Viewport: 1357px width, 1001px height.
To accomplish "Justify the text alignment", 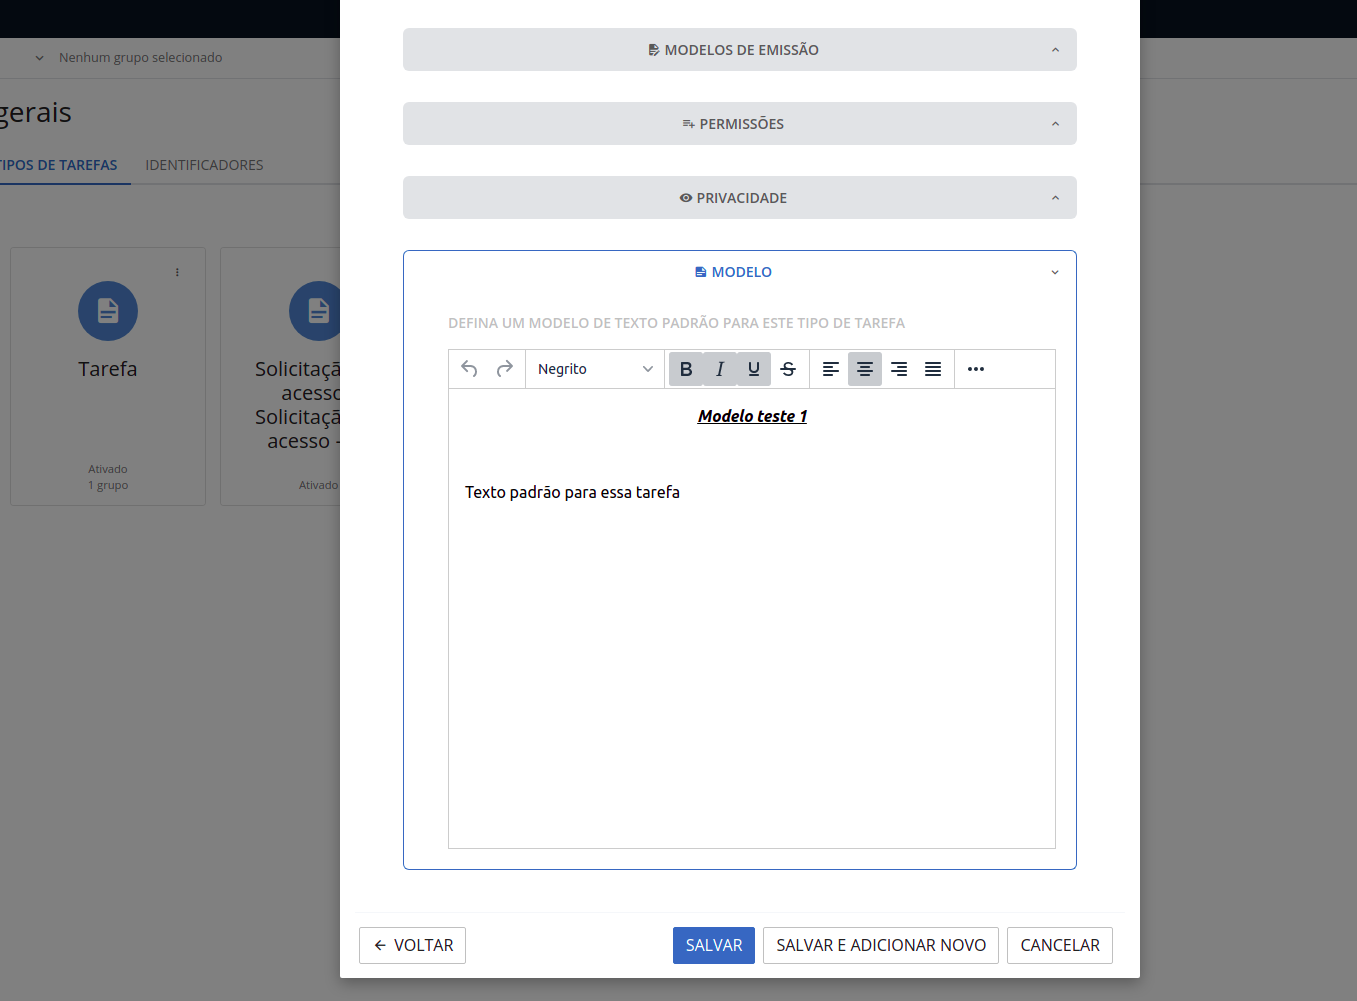I will [933, 369].
